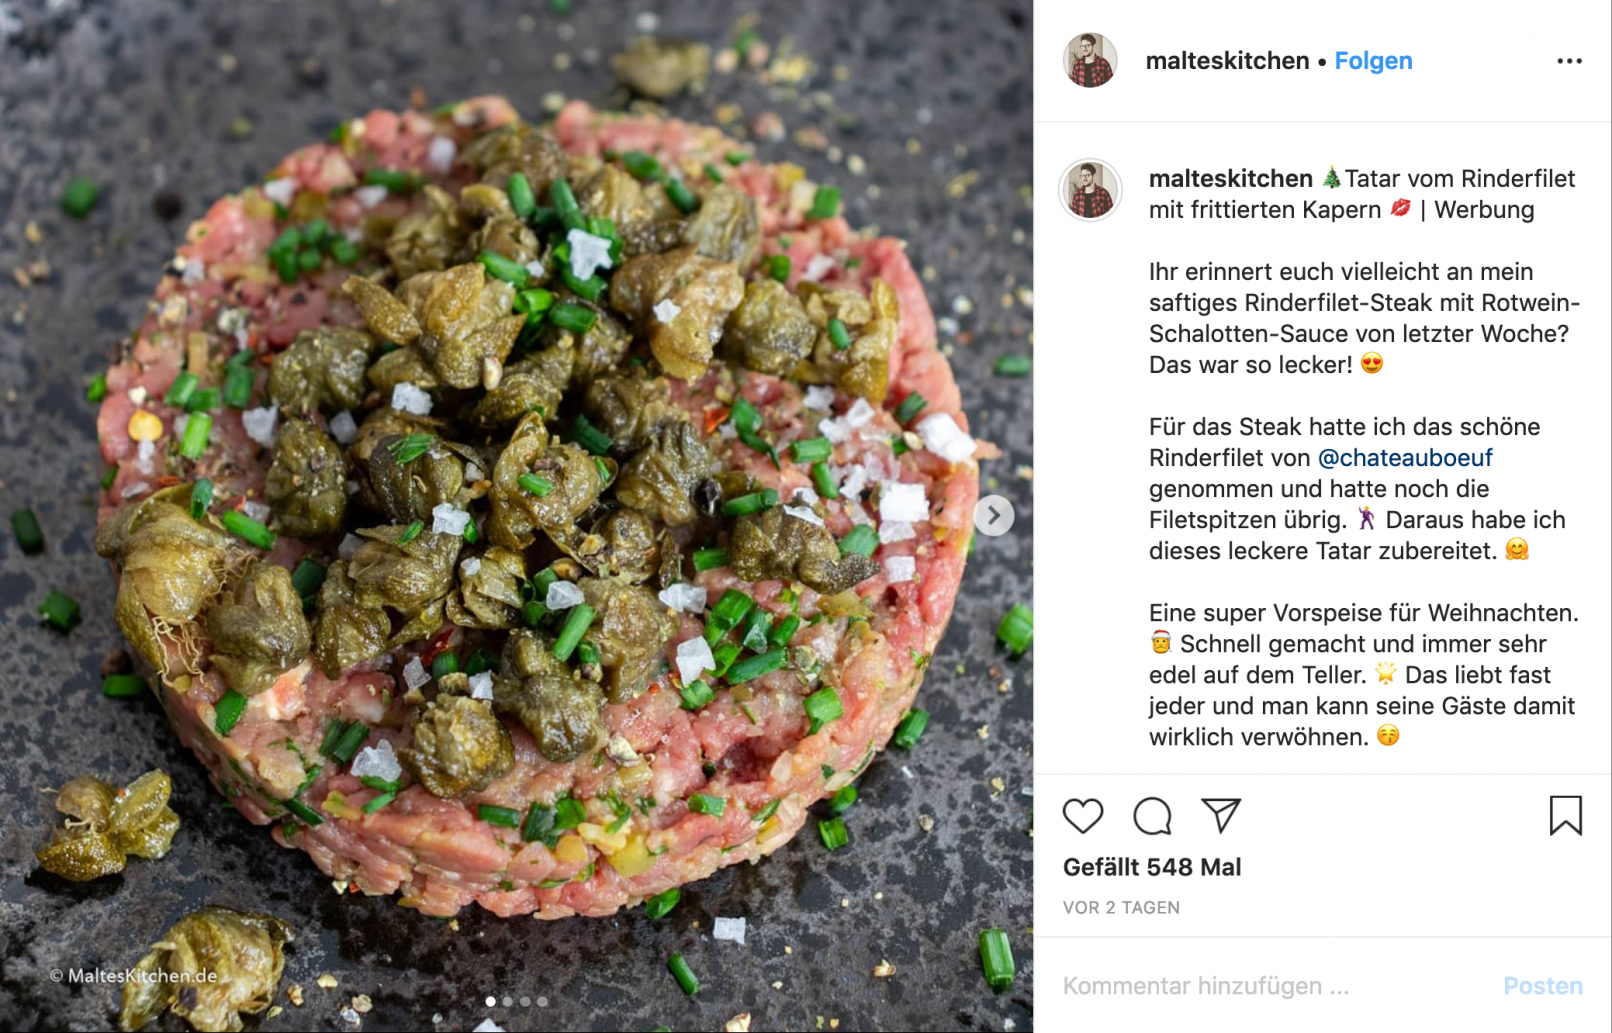Save the post with the bookmark icon
The width and height of the screenshot is (1612, 1033).
[1565, 815]
